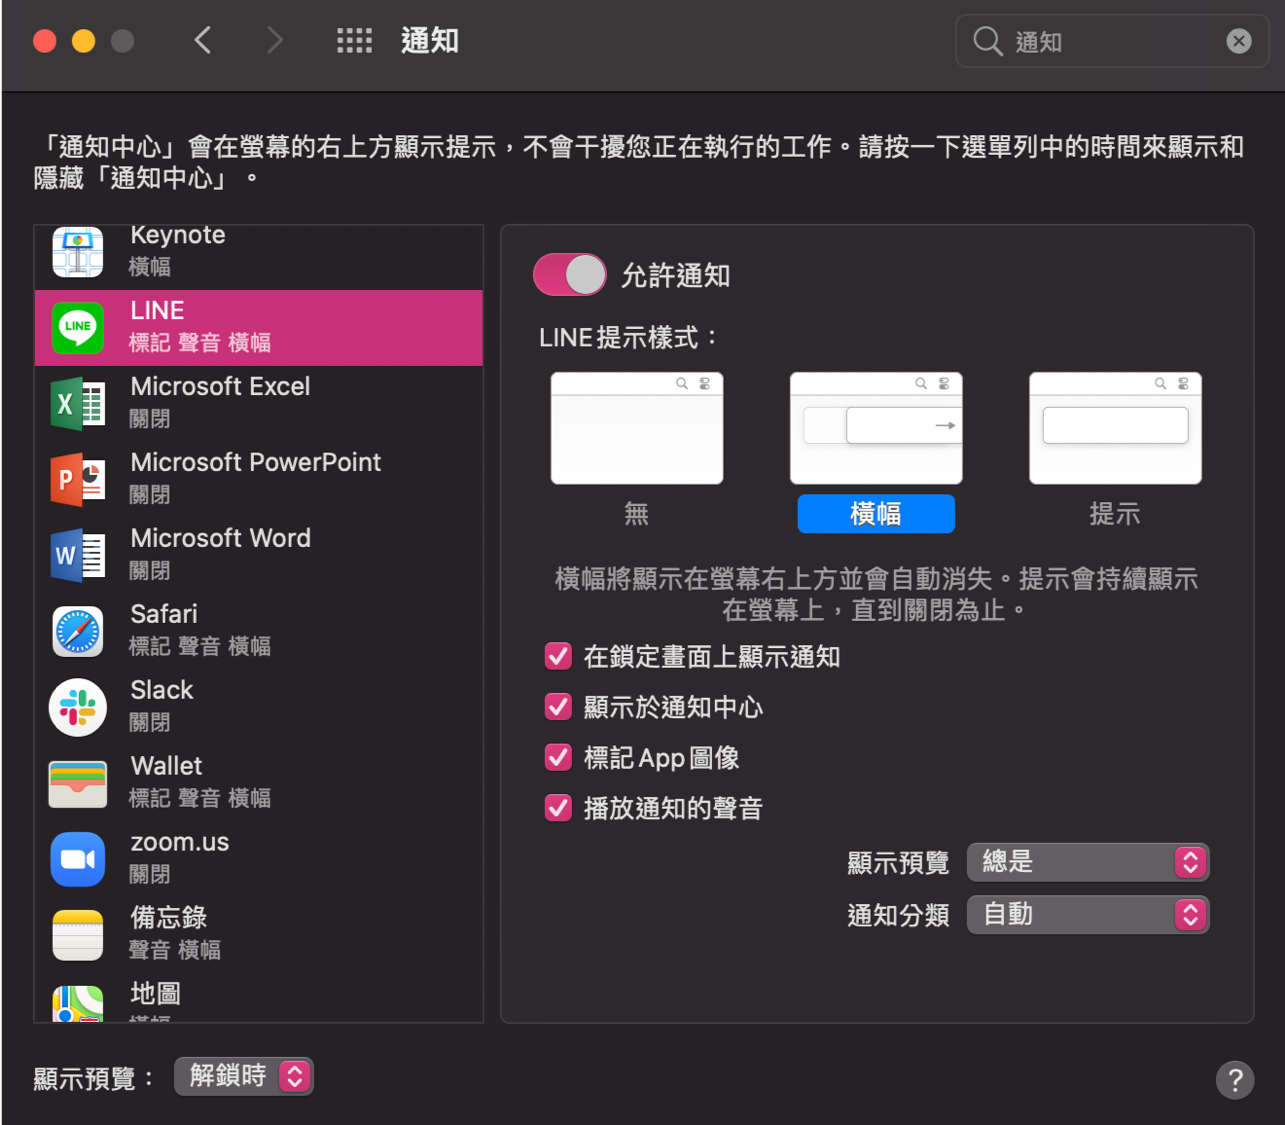Screen dimensions: 1285x1125
Task: Click the Microsoft PowerPoint icon
Action: pyautogui.click(x=78, y=480)
